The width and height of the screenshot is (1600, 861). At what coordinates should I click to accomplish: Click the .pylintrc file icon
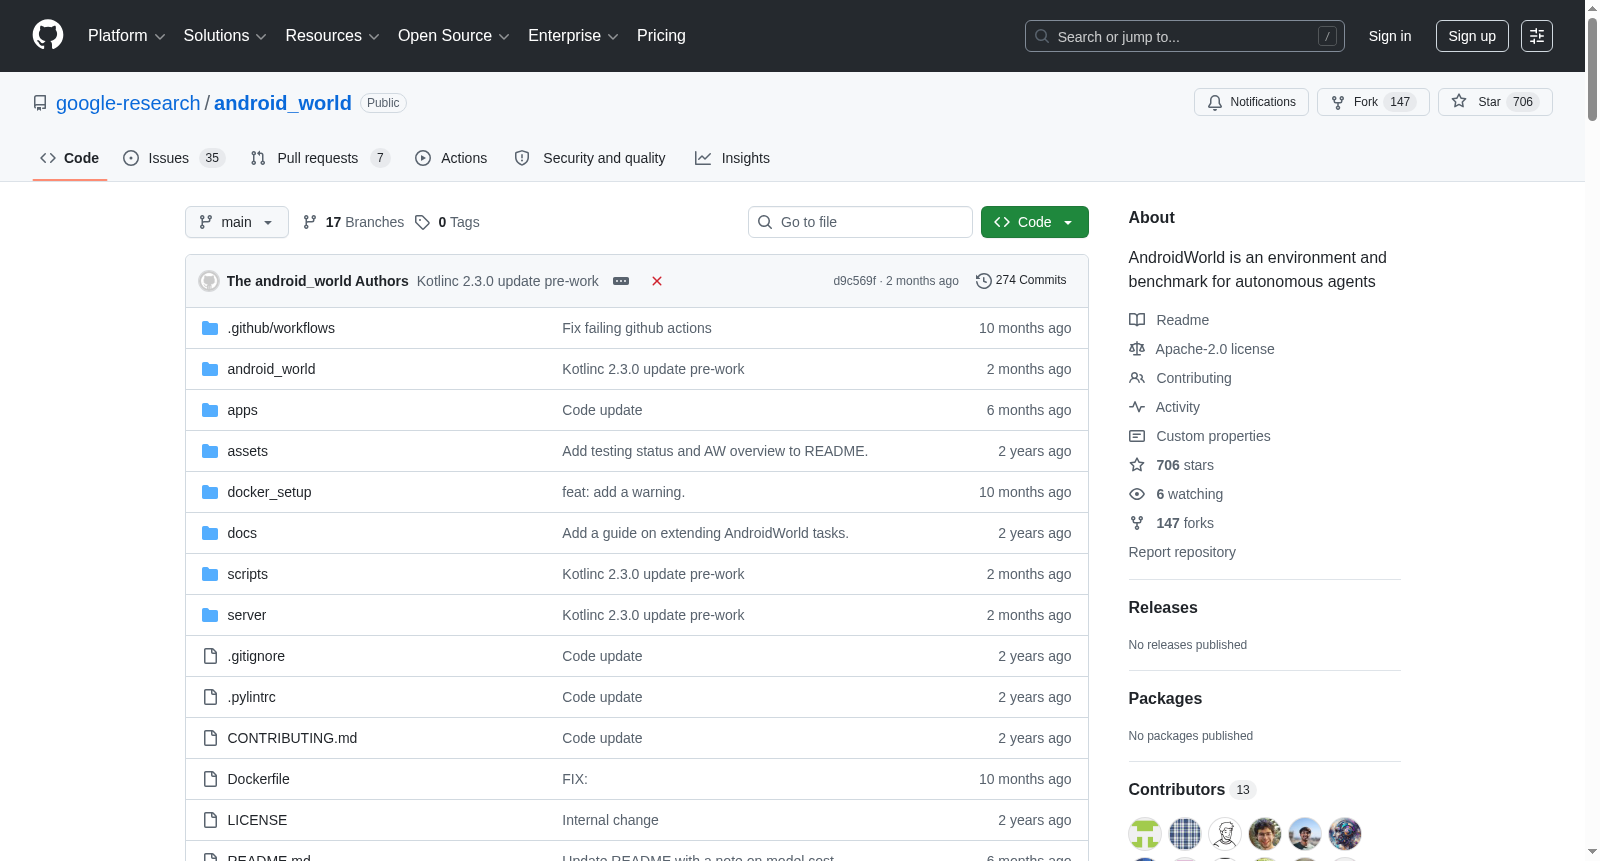point(210,697)
